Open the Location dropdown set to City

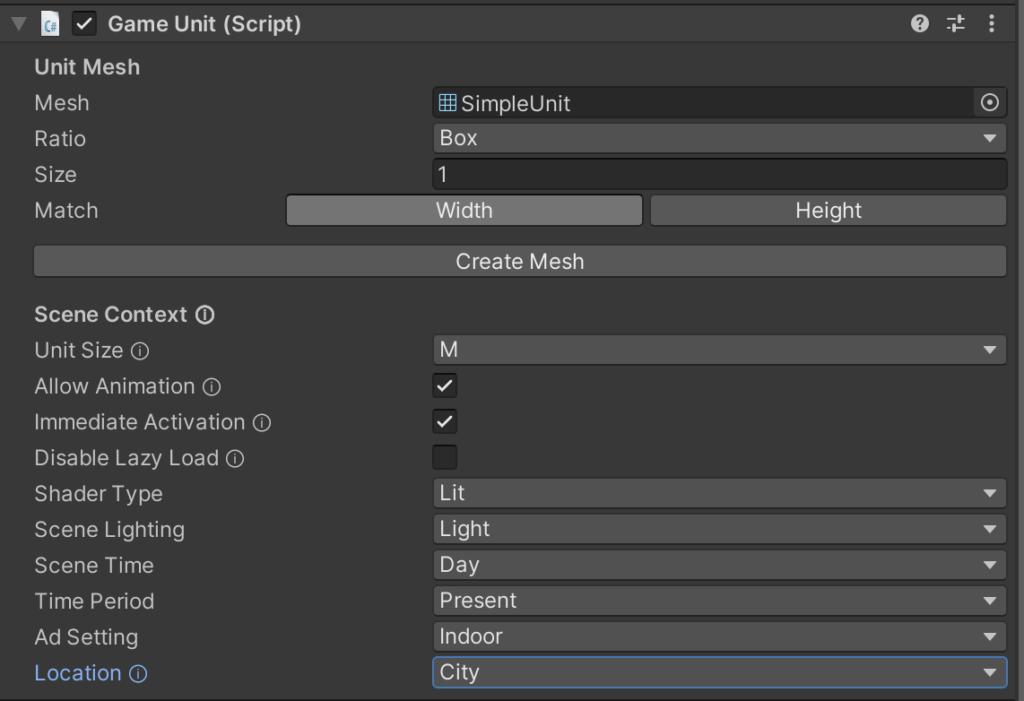pyautogui.click(x=719, y=672)
